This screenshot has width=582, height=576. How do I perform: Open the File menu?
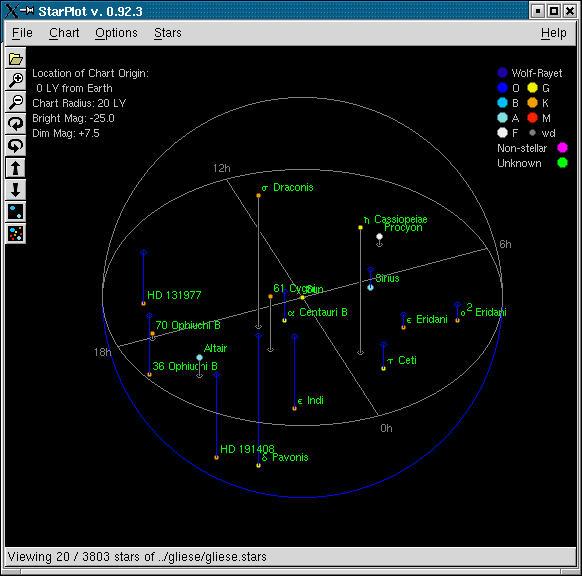pos(22,33)
